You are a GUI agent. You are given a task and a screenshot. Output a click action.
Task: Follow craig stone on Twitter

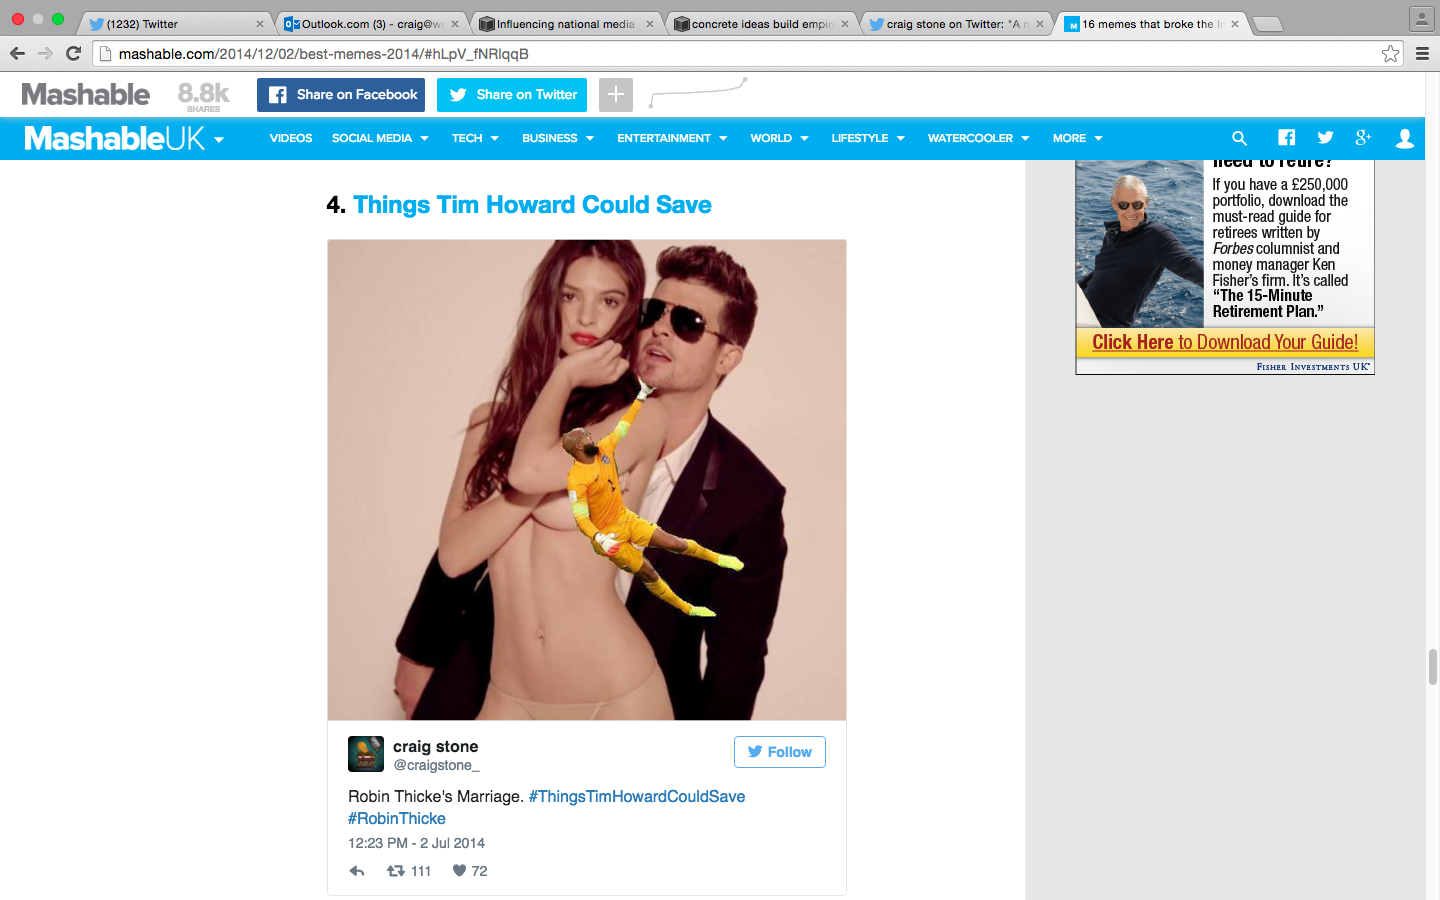tap(780, 752)
